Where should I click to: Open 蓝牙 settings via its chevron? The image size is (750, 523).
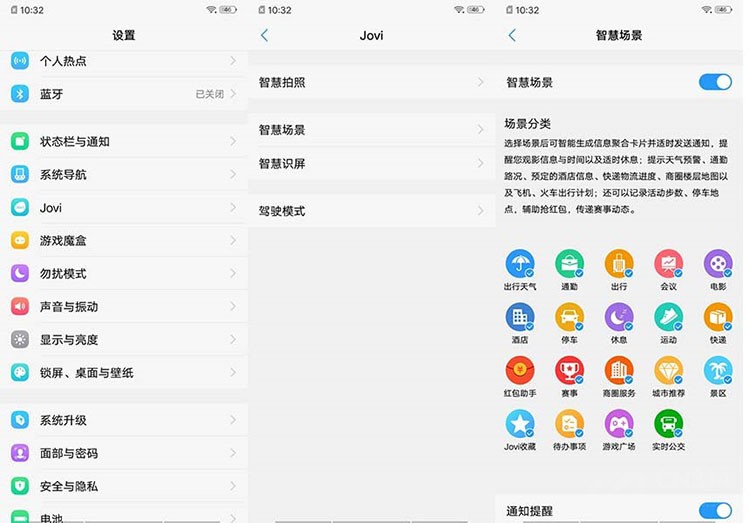[x=233, y=94]
